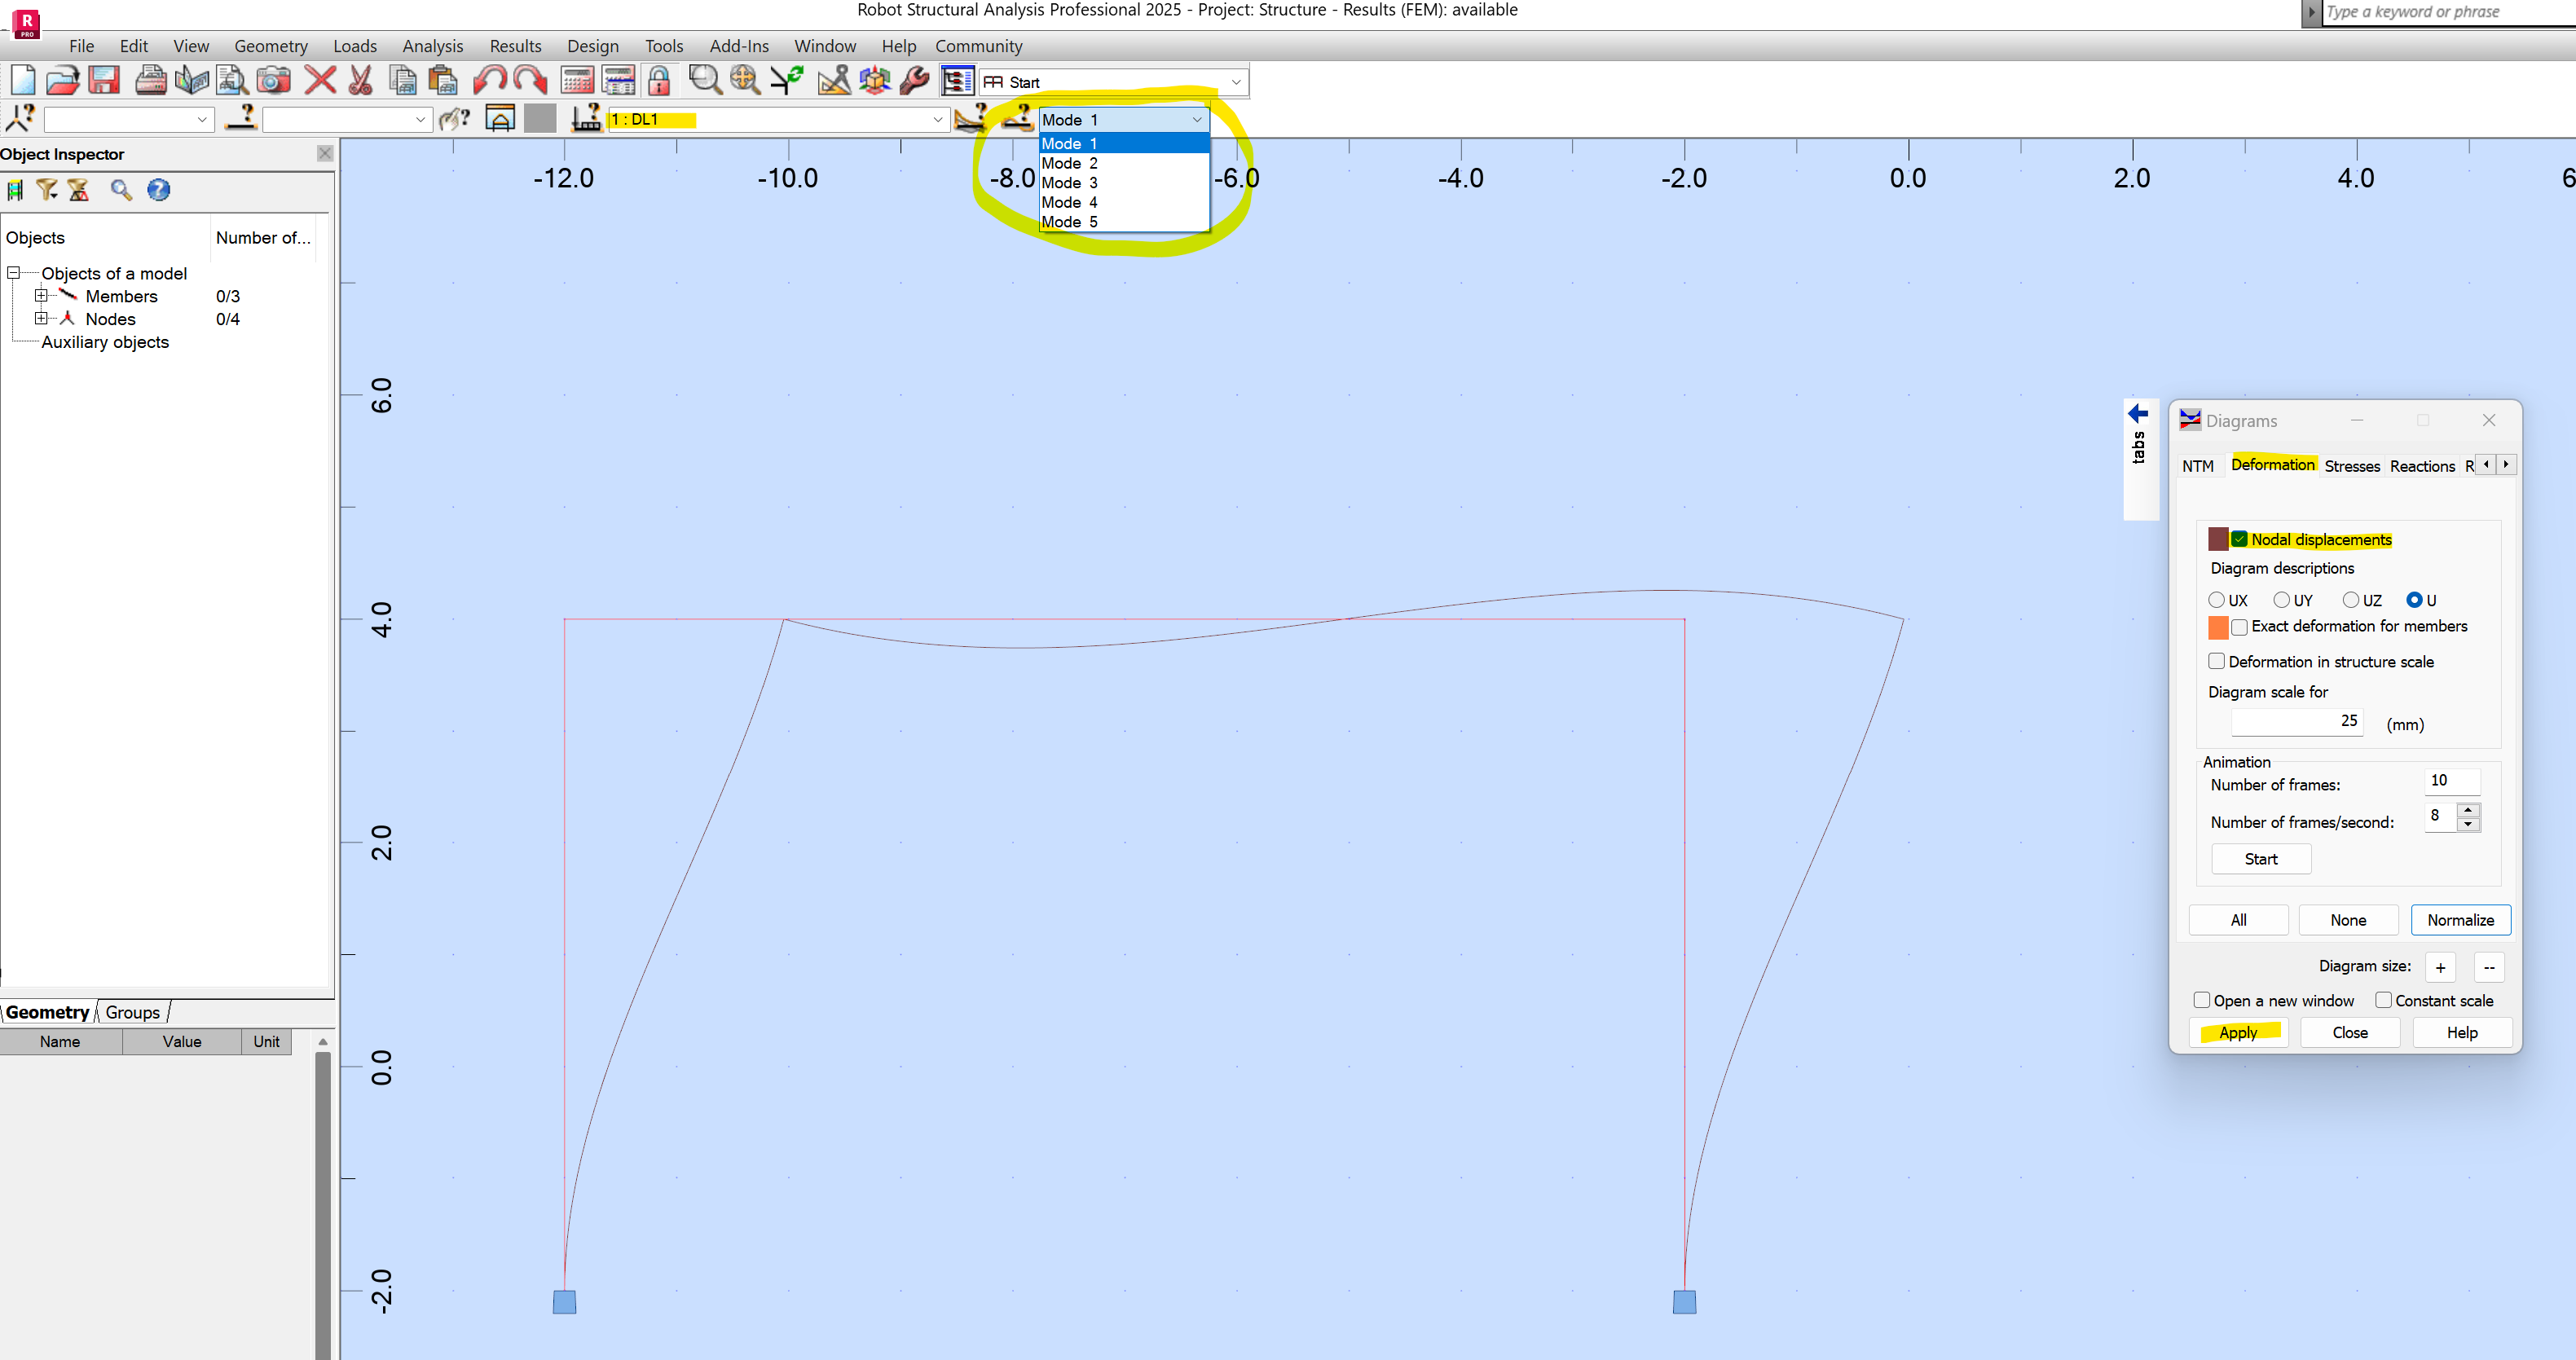This screenshot has width=2576, height=1360.
Task: Enable Exact deformation for members
Action: click(x=2240, y=627)
